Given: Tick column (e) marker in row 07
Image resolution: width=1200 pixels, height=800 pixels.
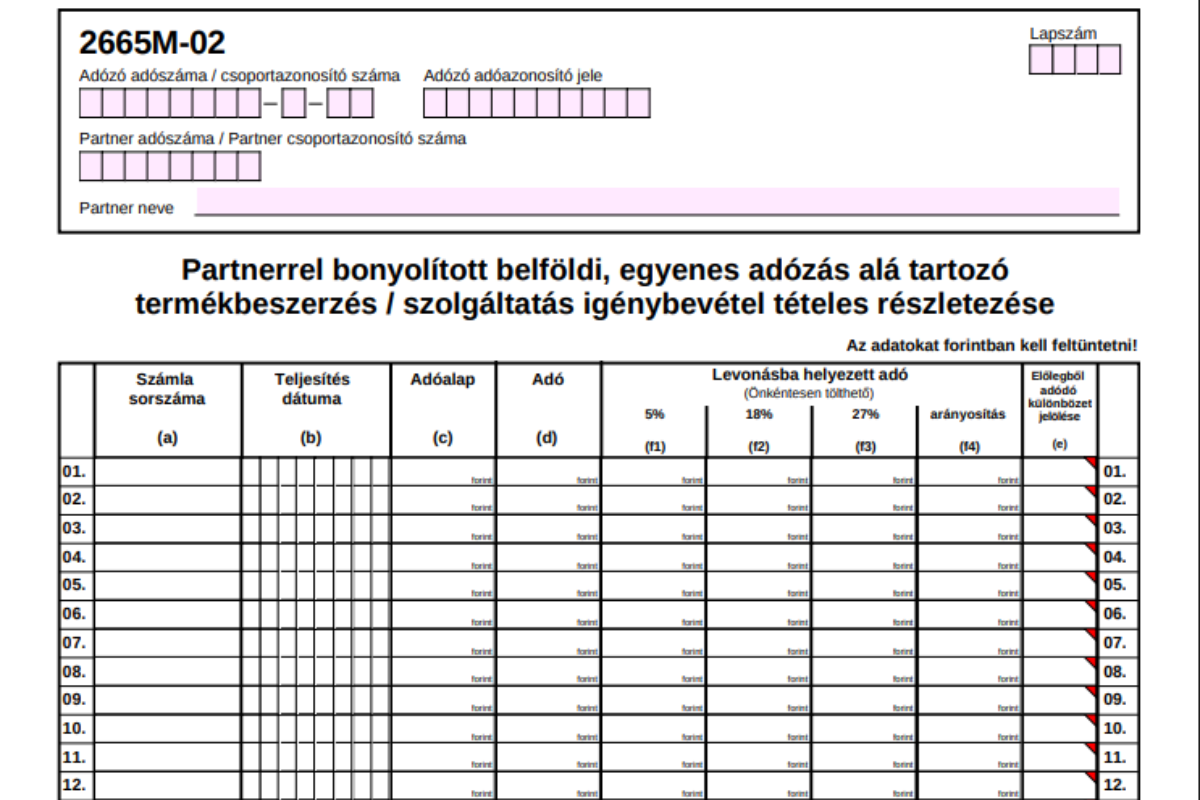Looking at the screenshot, I should 1060,645.
